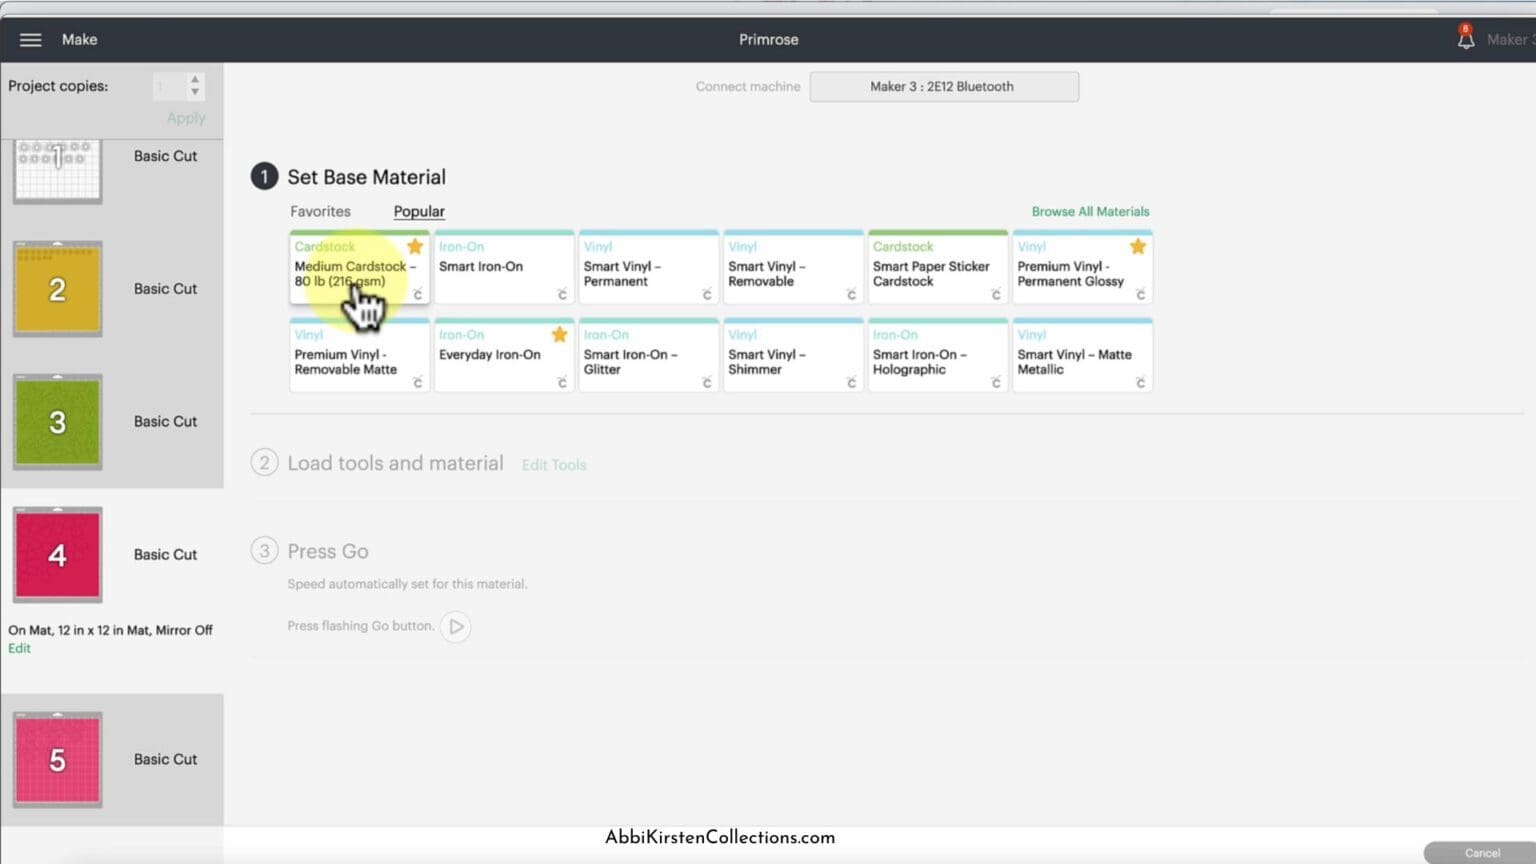Screen dimensions: 1536x864
Task: Click Edit under mat 4 settings
Action: pos(19,648)
